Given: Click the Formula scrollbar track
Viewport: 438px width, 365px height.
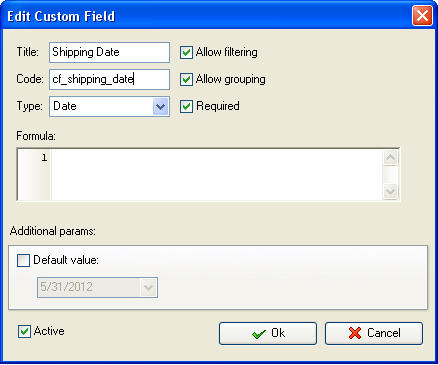Looking at the screenshot, I should coord(390,175).
